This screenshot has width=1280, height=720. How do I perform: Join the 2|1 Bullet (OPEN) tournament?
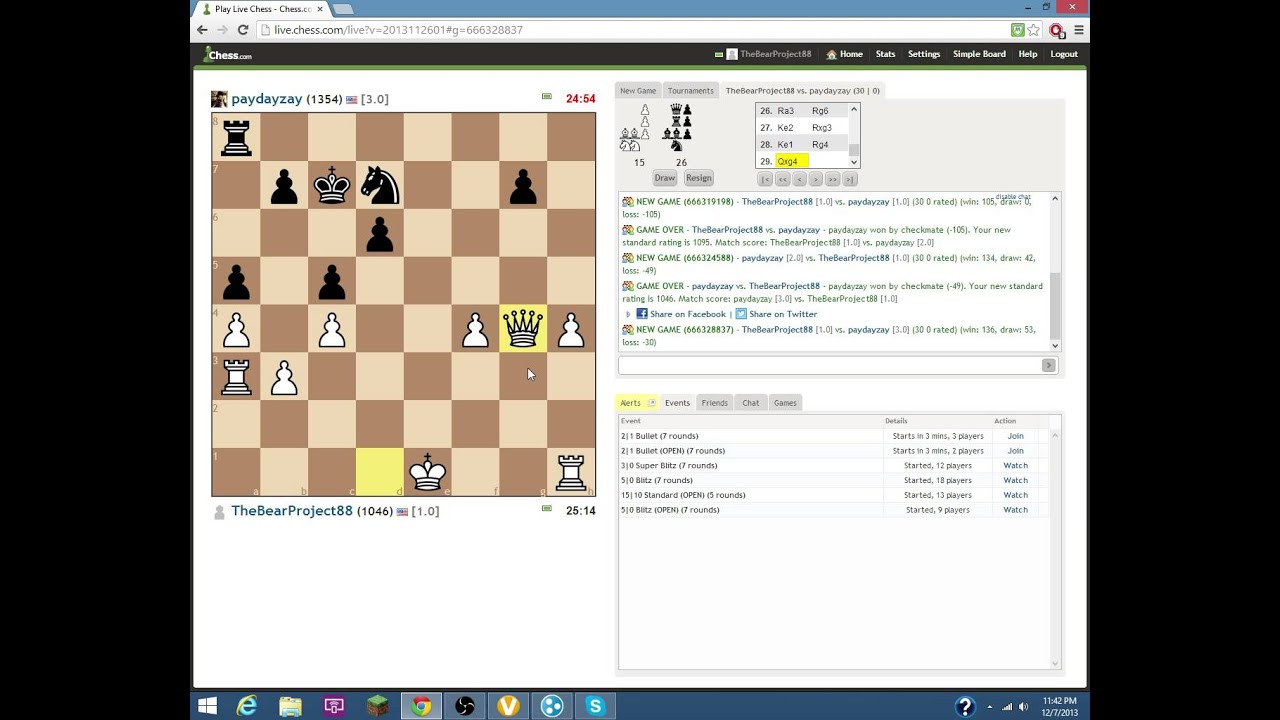pos(1015,451)
